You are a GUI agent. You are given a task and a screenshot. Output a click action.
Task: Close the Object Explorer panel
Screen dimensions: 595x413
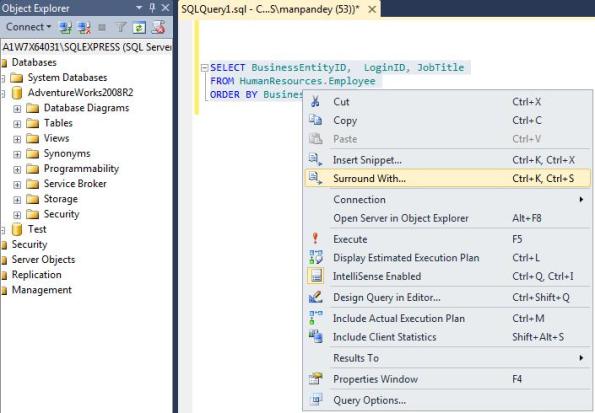165,8
